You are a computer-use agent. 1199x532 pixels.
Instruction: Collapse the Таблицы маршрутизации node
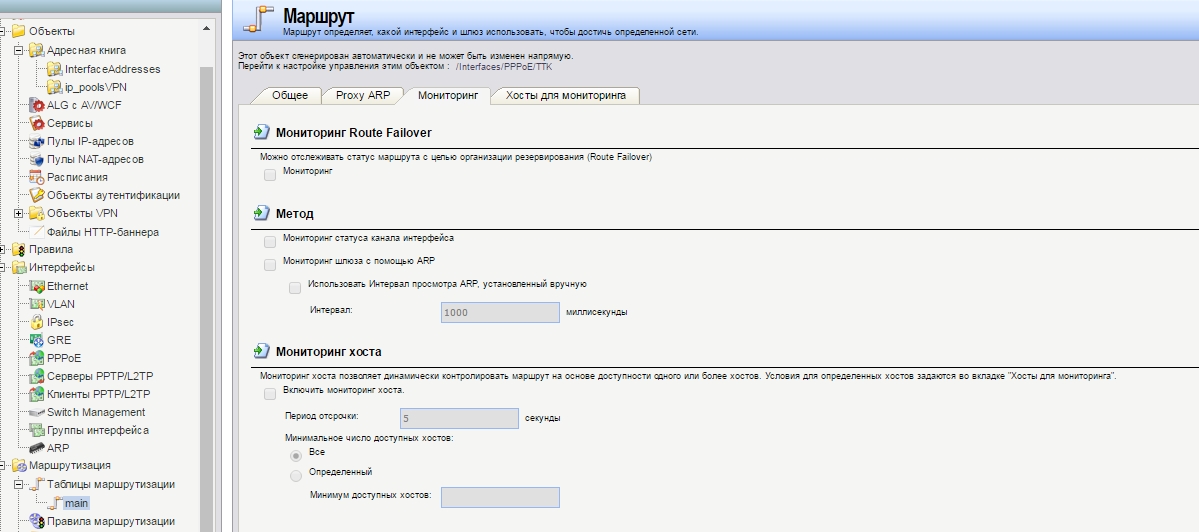click(19, 485)
